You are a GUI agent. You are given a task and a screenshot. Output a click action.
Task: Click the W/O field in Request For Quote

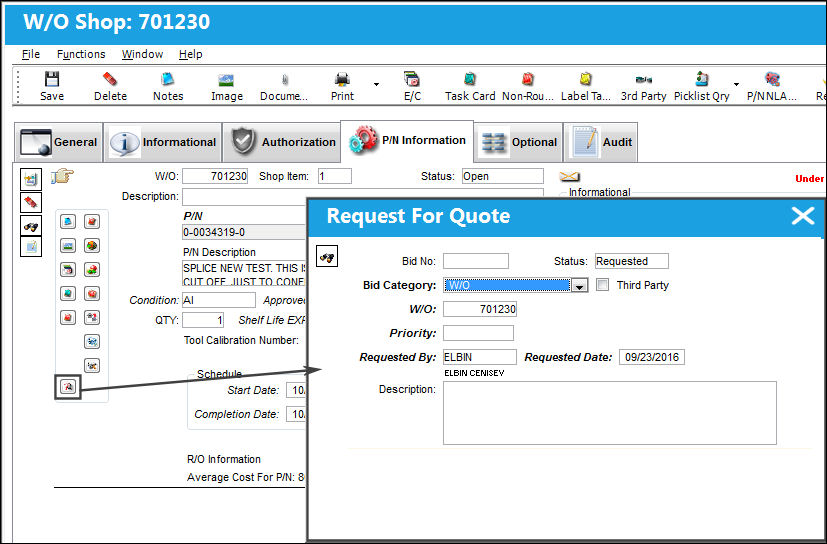(479, 309)
